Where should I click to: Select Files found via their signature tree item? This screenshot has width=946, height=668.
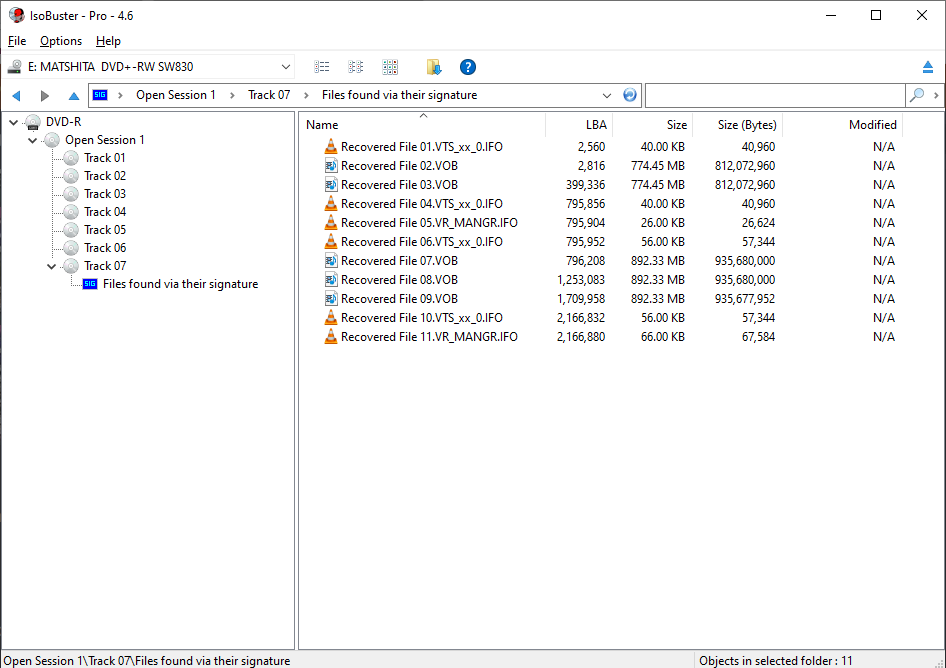click(180, 284)
